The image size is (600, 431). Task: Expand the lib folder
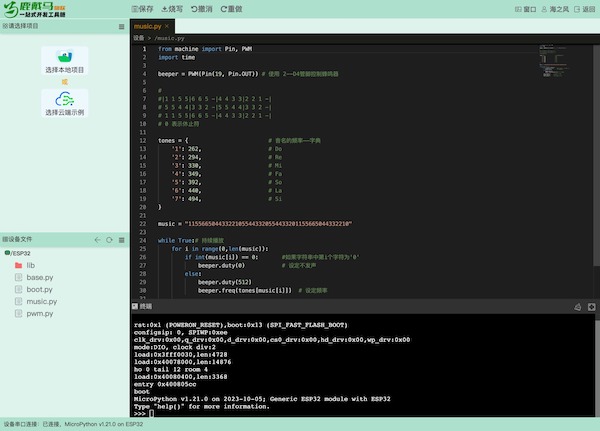coord(30,266)
